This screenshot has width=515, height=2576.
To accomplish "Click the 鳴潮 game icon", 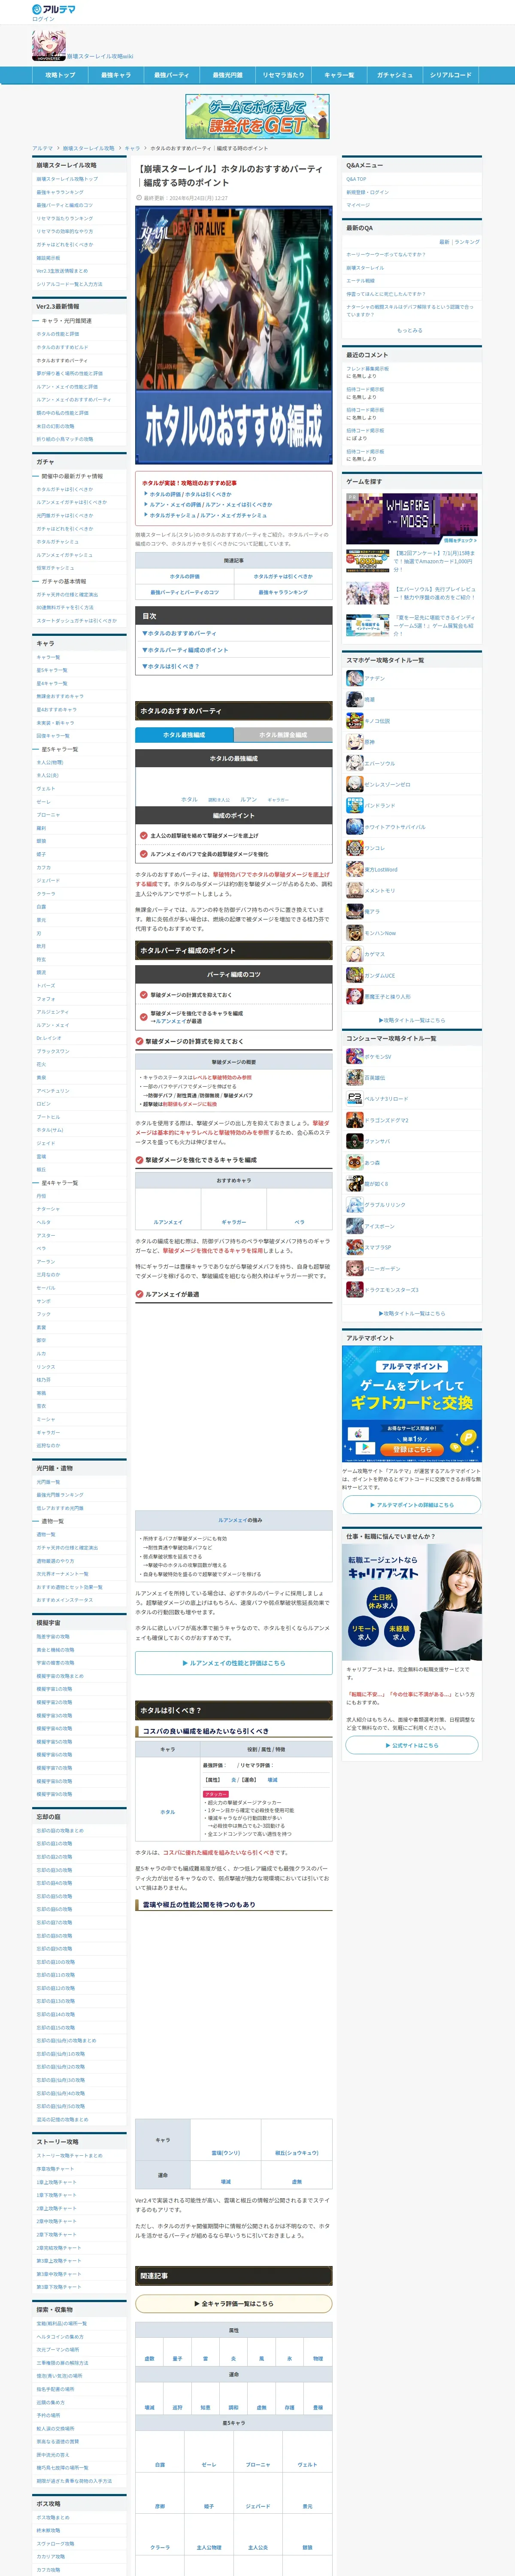I will [x=354, y=699].
